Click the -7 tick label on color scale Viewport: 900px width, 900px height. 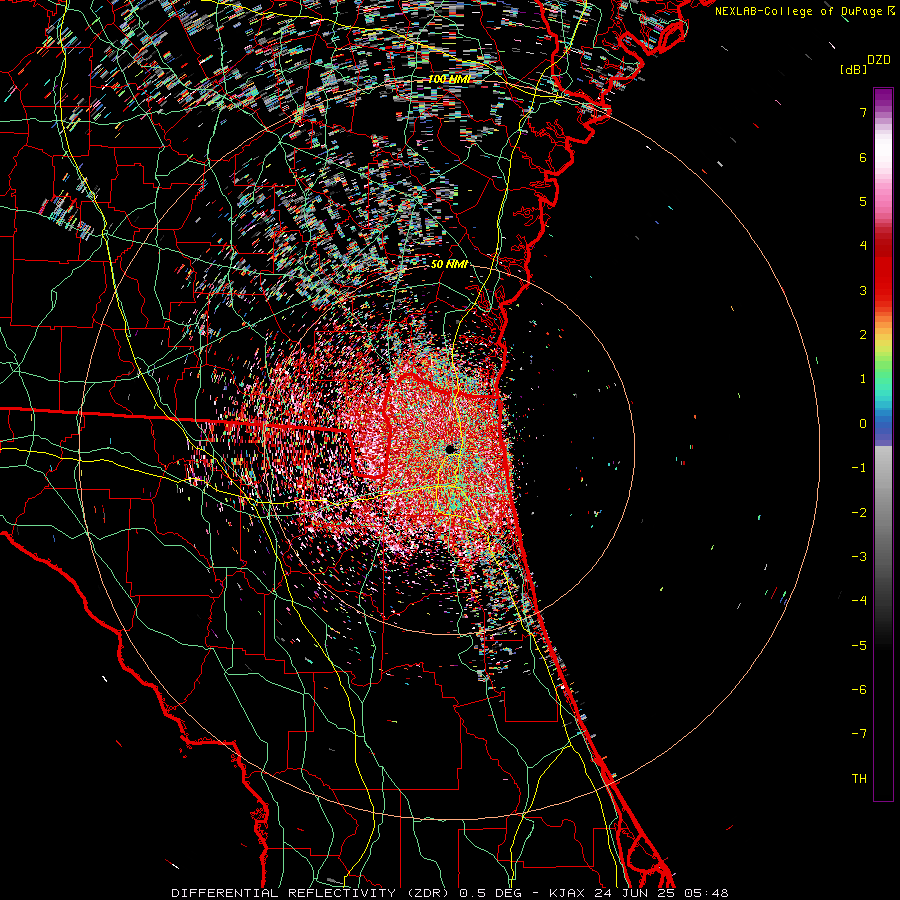pyautogui.click(x=859, y=734)
